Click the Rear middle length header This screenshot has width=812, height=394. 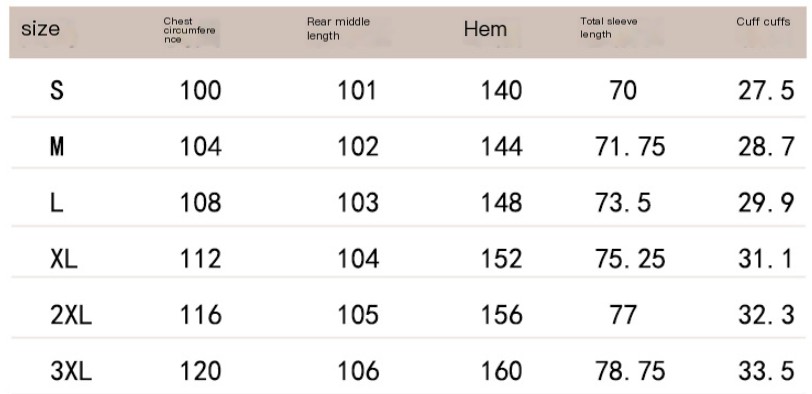coord(338,28)
